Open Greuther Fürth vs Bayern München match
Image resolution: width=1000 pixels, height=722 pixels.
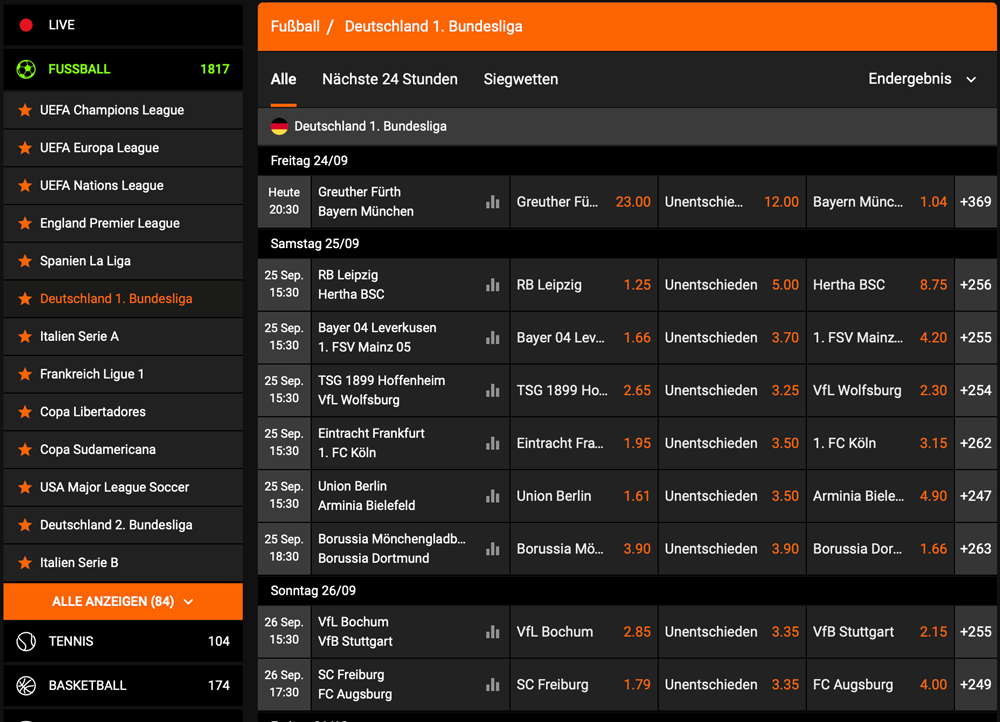coord(366,202)
